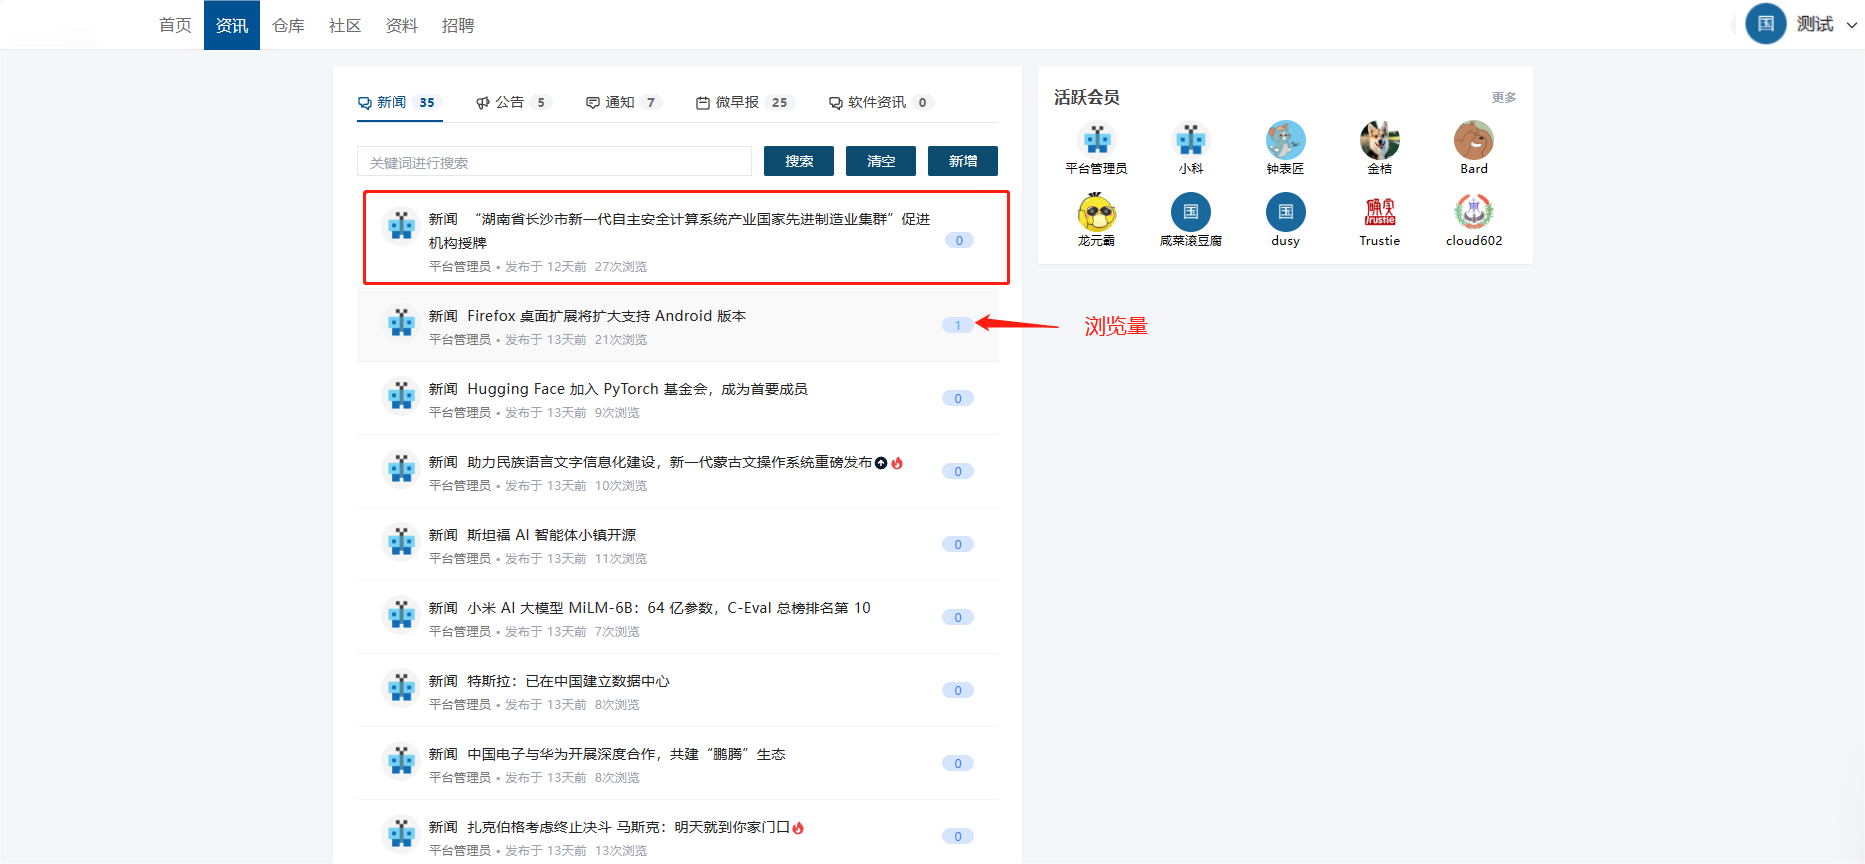Open 社区 navigation item

coord(344,25)
